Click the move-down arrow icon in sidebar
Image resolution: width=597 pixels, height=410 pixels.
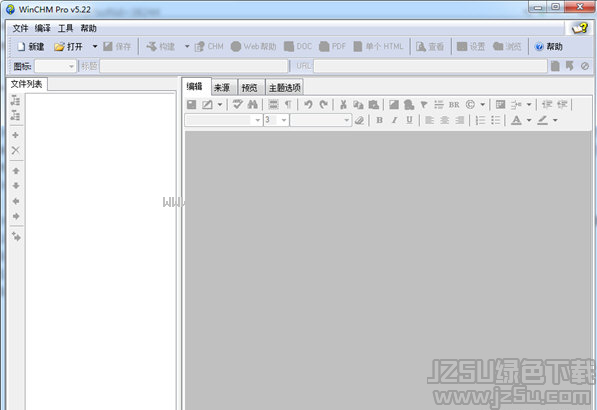pyautogui.click(x=16, y=186)
